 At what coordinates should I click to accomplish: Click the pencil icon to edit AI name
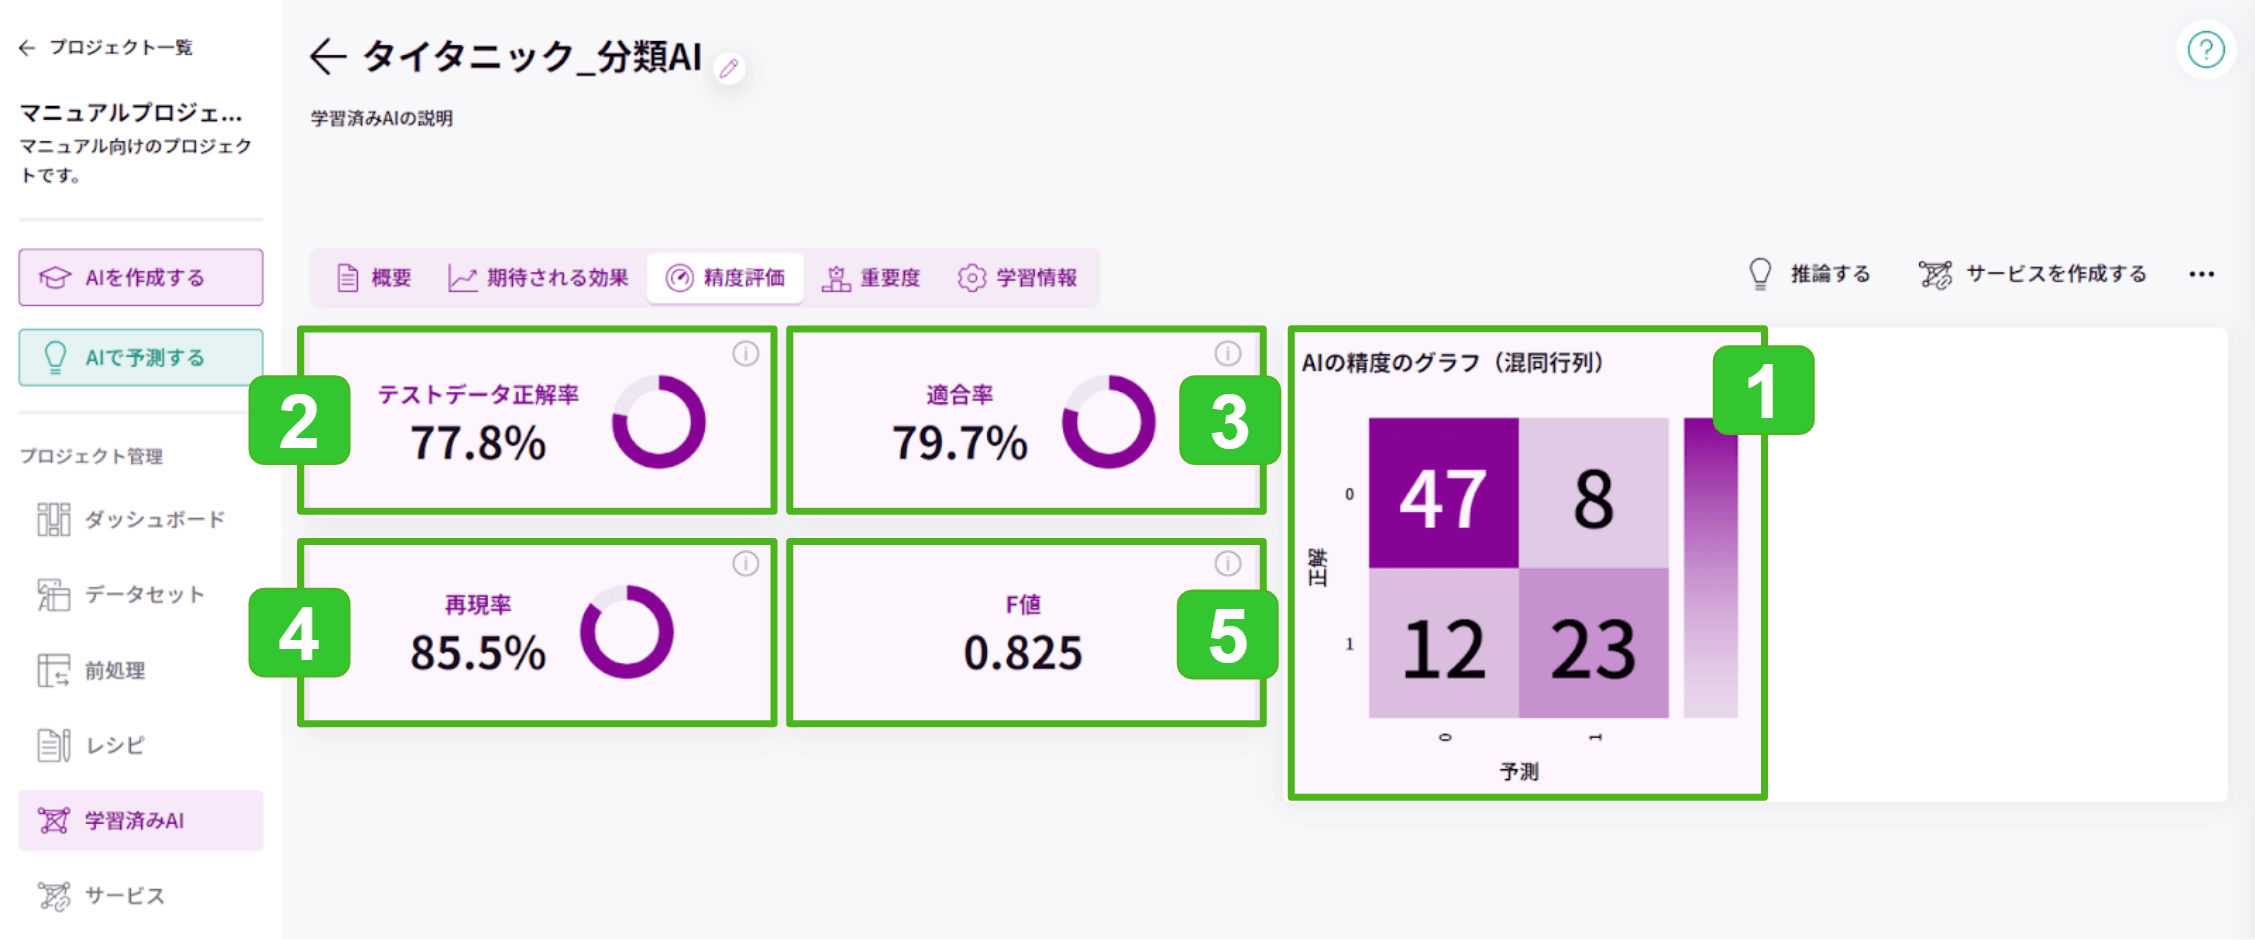[x=729, y=68]
